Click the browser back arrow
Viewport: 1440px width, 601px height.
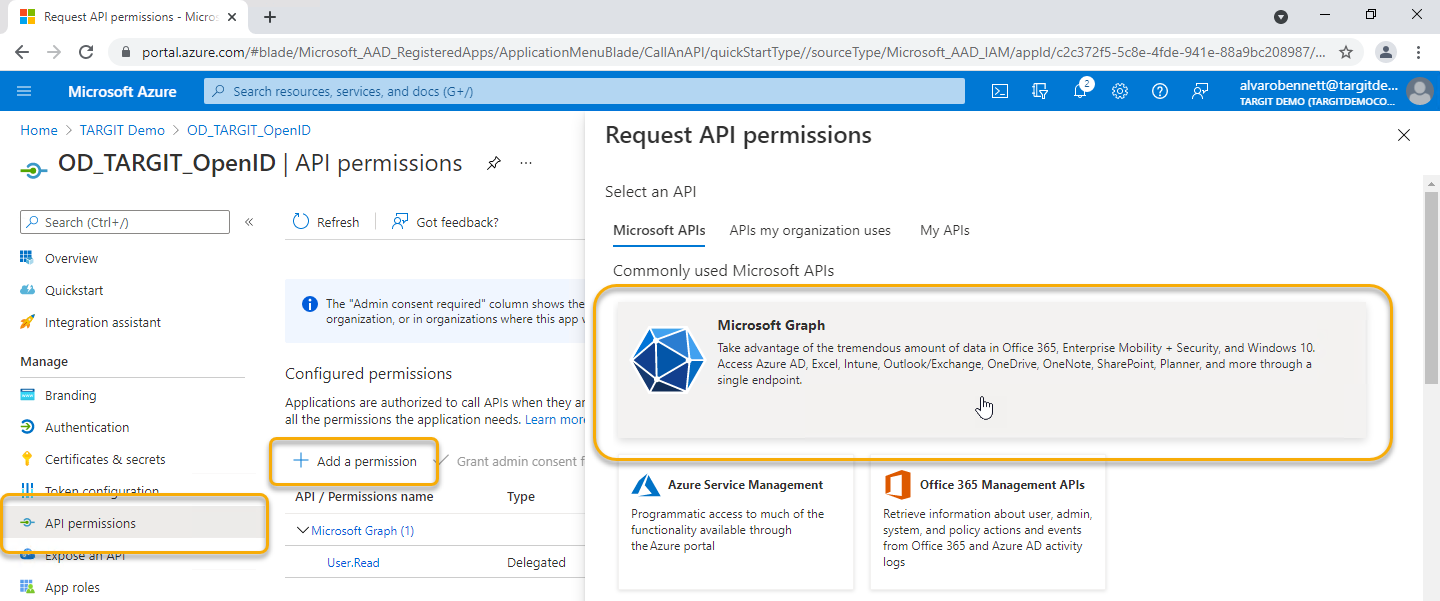tap(22, 52)
